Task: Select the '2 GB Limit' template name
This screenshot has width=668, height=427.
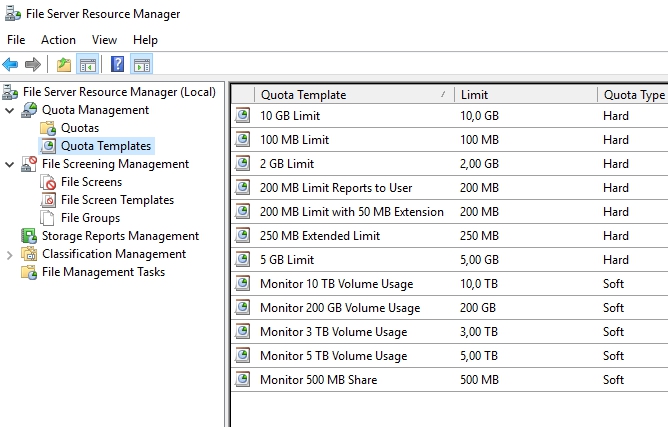Action: click(287, 164)
